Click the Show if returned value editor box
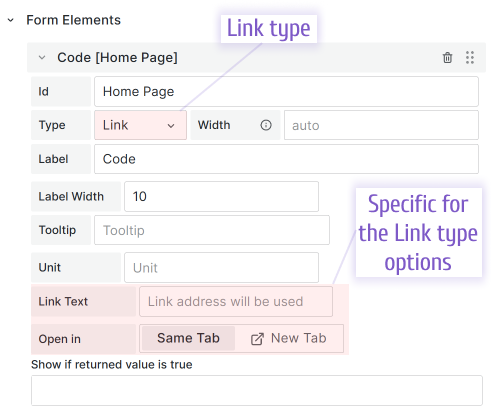Viewport: 493px width, 409px height. click(257, 390)
